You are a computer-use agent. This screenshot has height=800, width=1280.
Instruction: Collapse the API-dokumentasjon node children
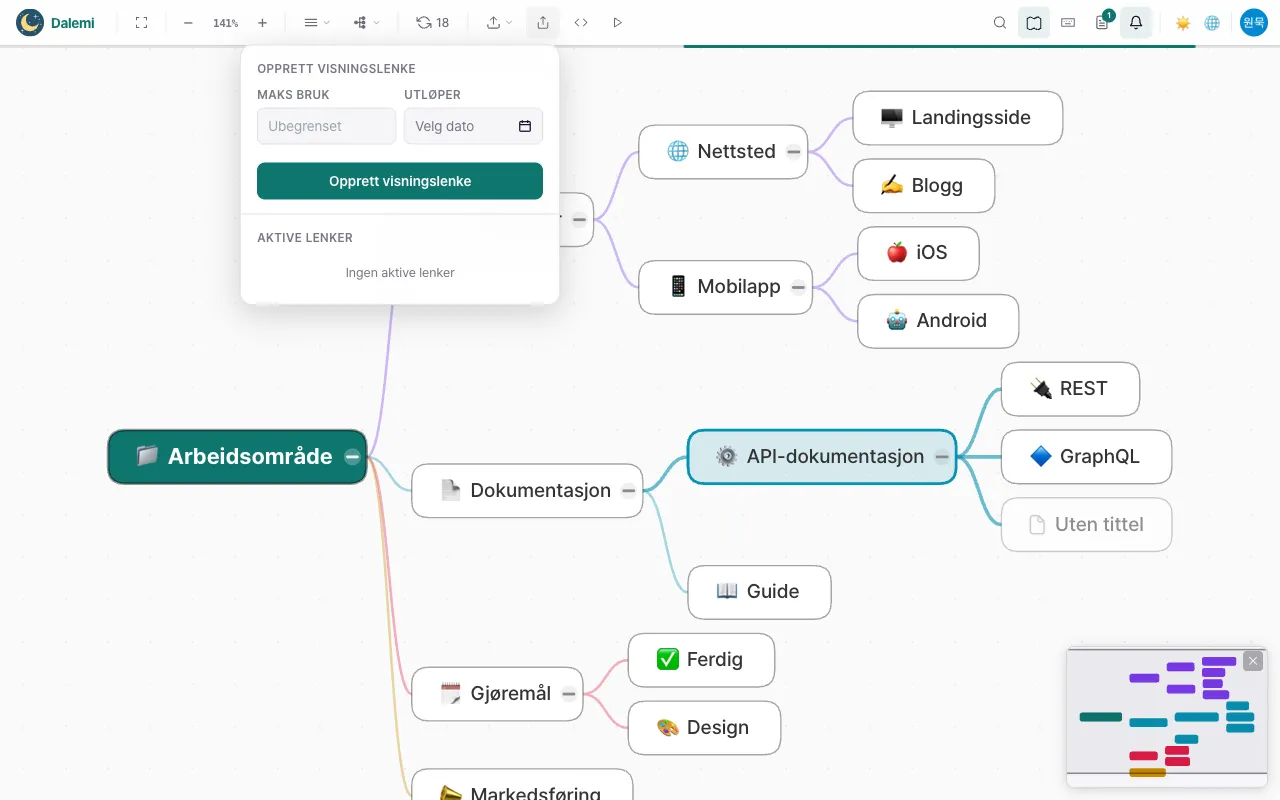942,457
